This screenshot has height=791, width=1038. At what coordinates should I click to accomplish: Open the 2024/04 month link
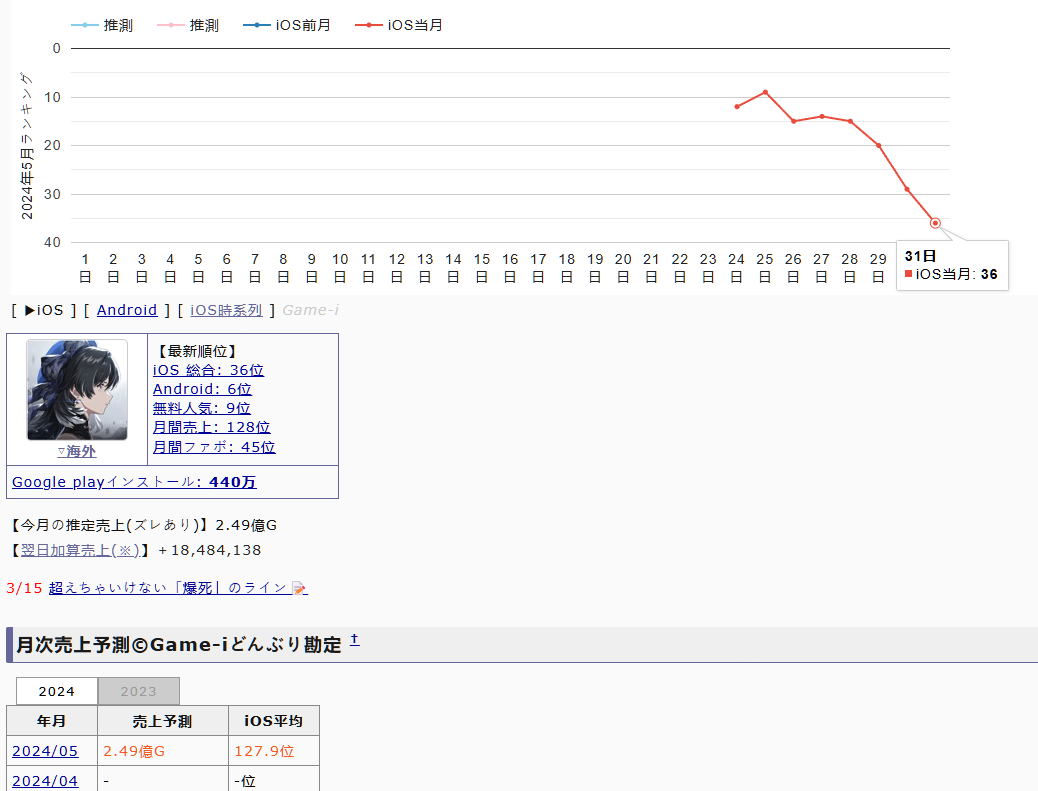tap(45, 781)
